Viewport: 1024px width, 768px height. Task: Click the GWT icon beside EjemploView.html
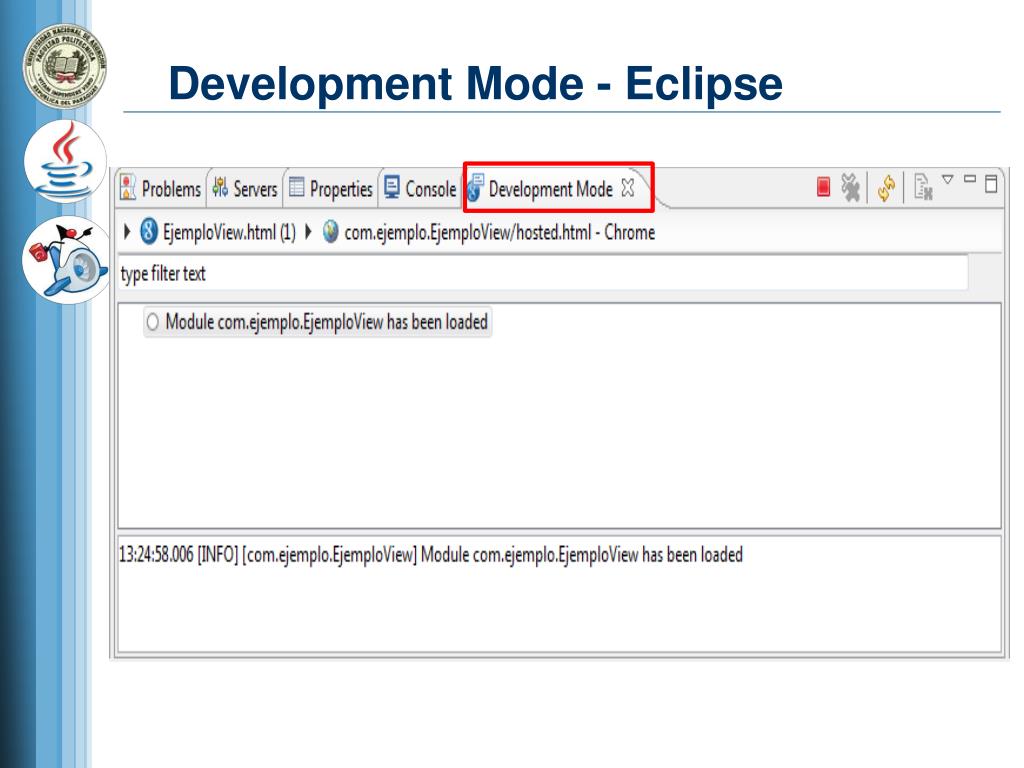149,232
